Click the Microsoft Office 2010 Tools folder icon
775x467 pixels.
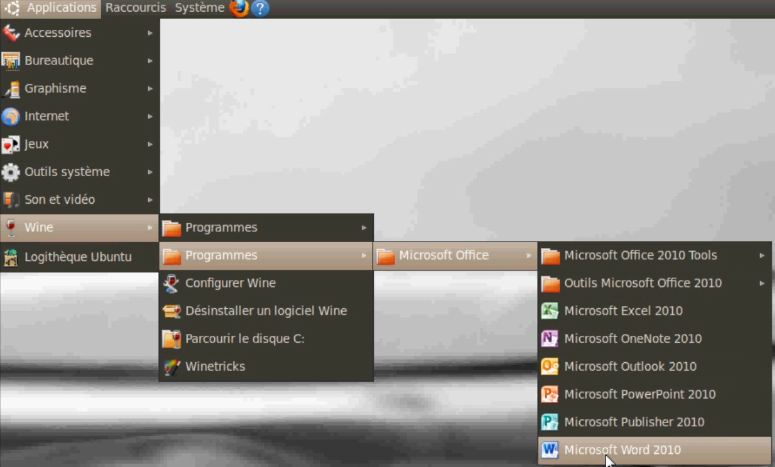point(550,255)
